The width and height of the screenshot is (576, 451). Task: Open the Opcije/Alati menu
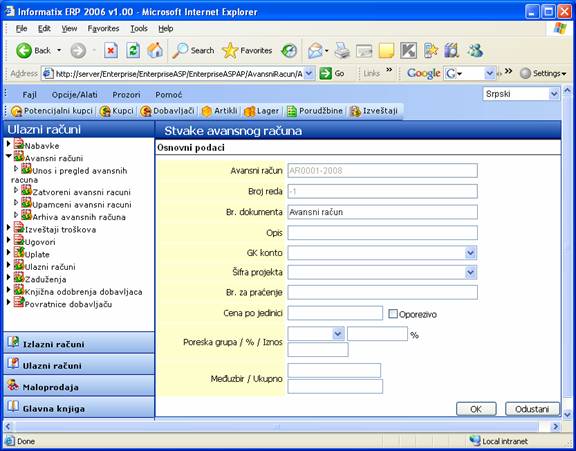[75, 95]
